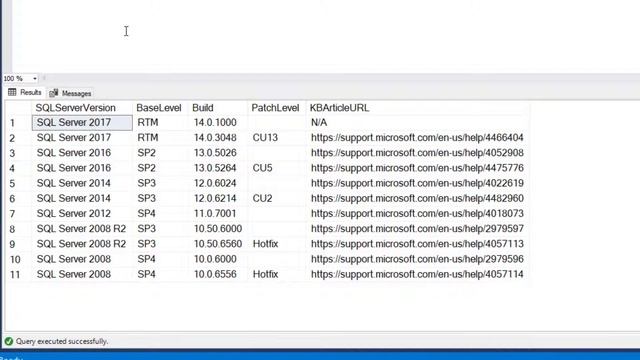Select build 13.0.5026 cell
Screen dimensions: 640x360
218,153
